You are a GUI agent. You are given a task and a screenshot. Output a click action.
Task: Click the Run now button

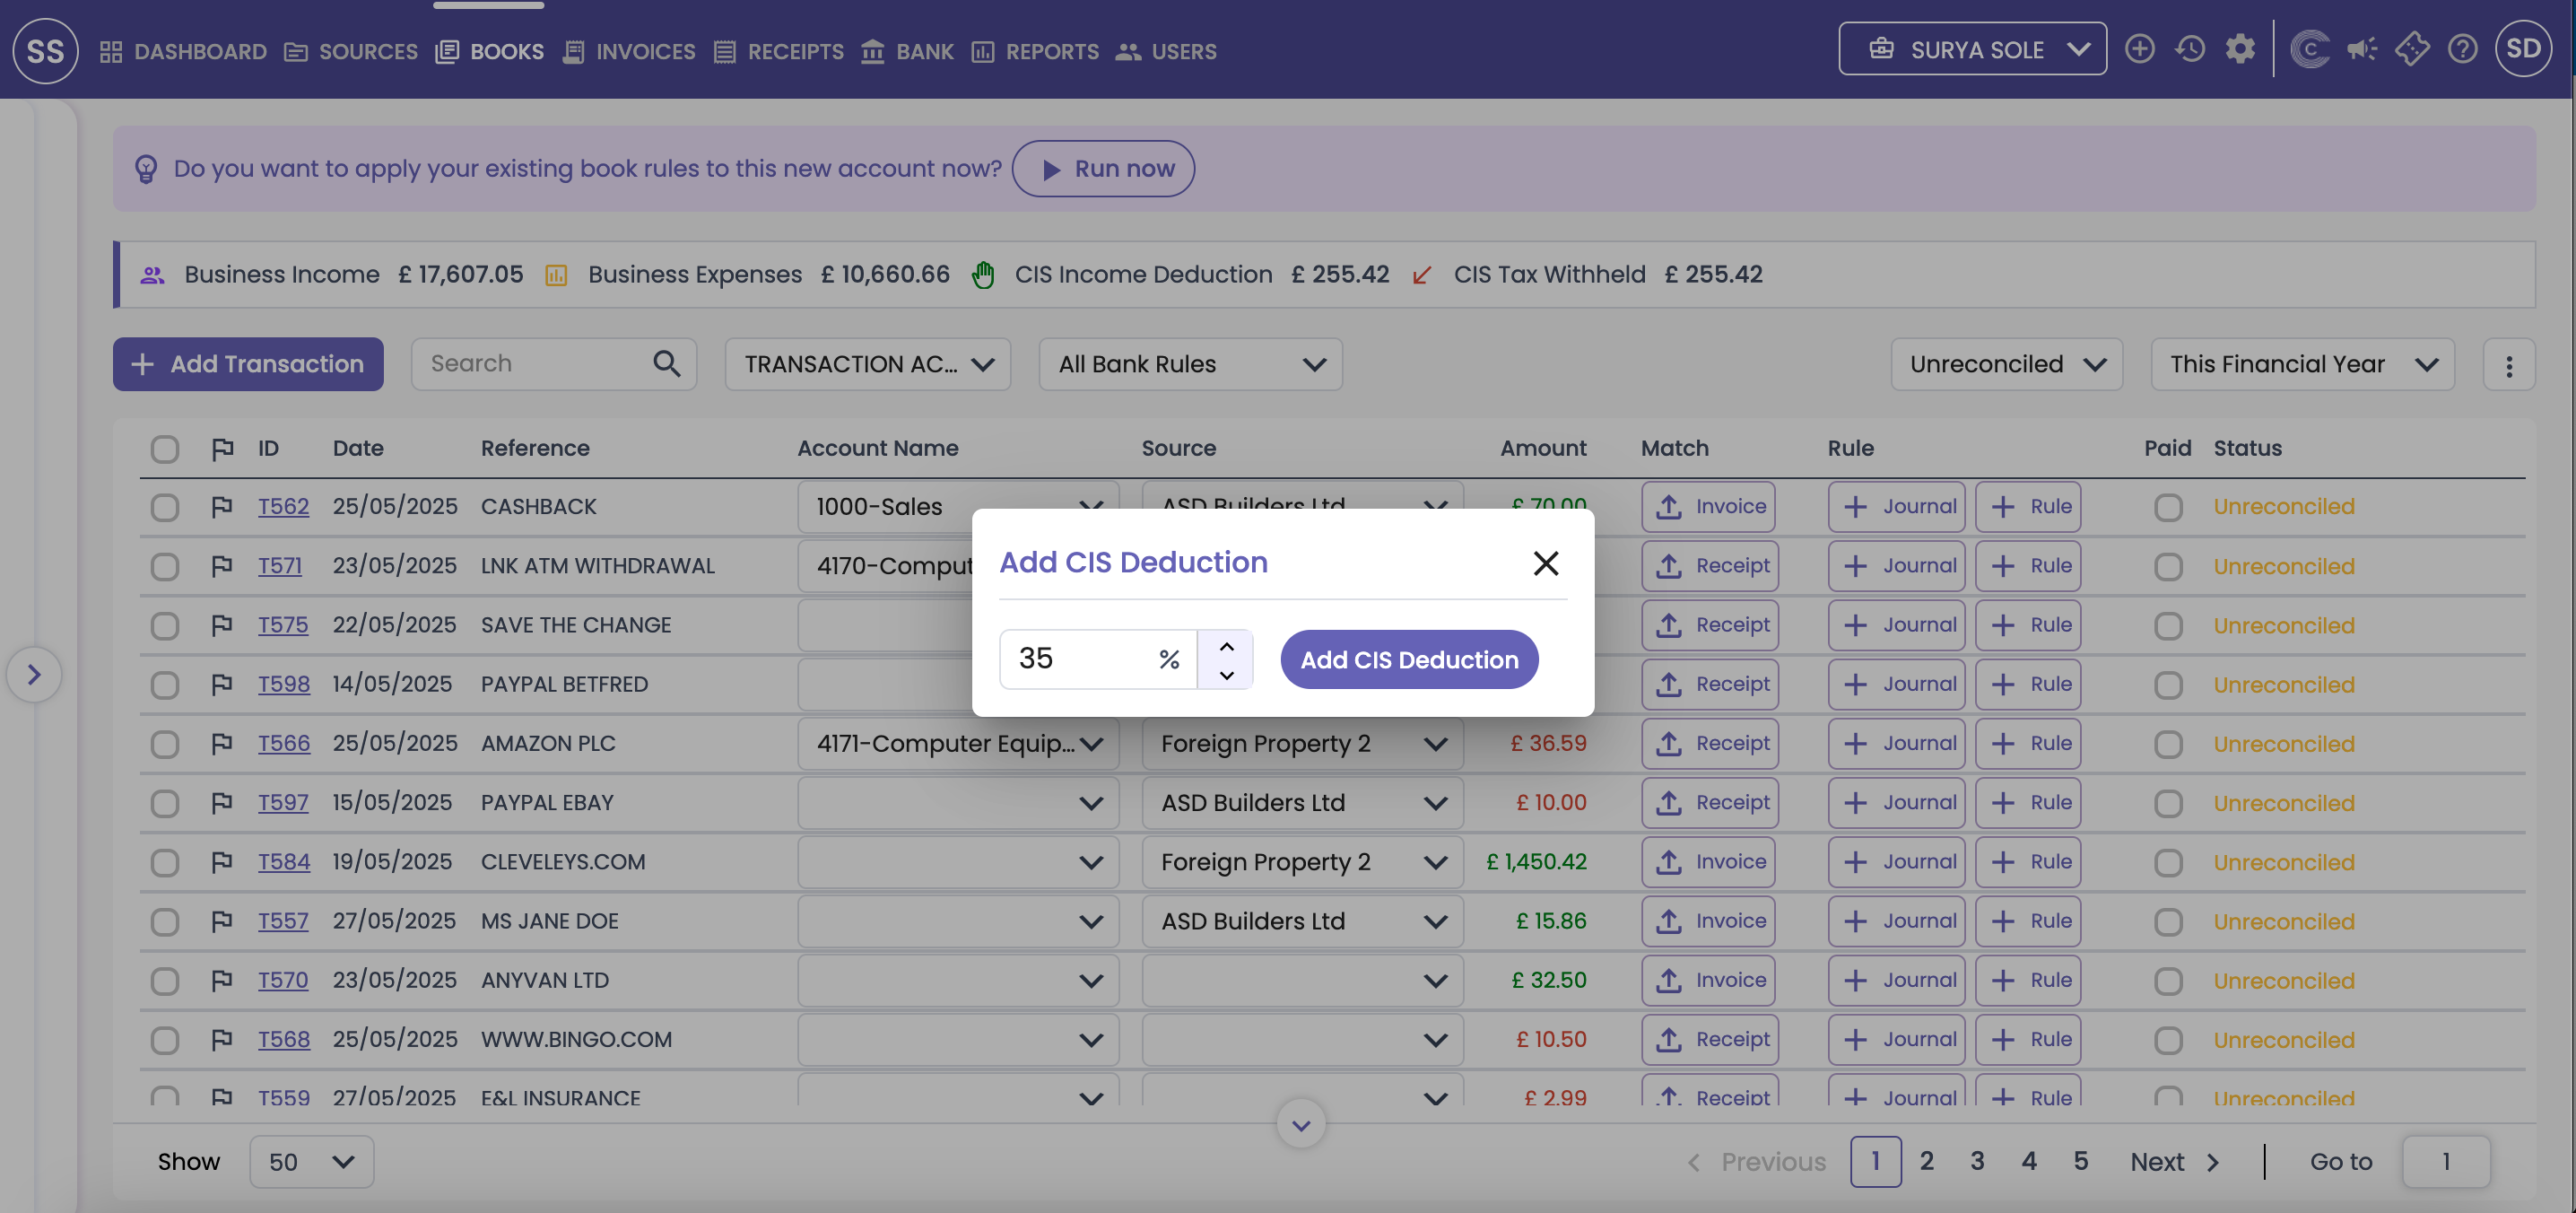coord(1103,169)
